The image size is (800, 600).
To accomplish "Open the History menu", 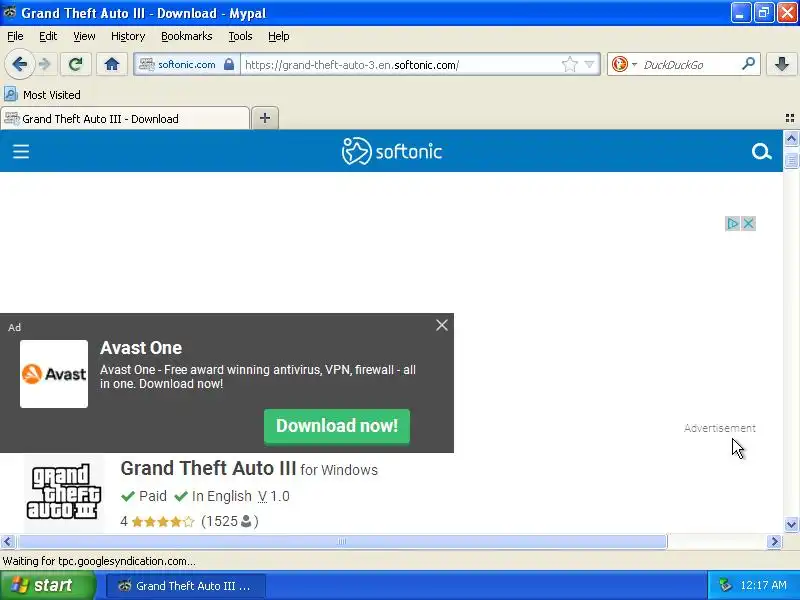I will pos(128,36).
